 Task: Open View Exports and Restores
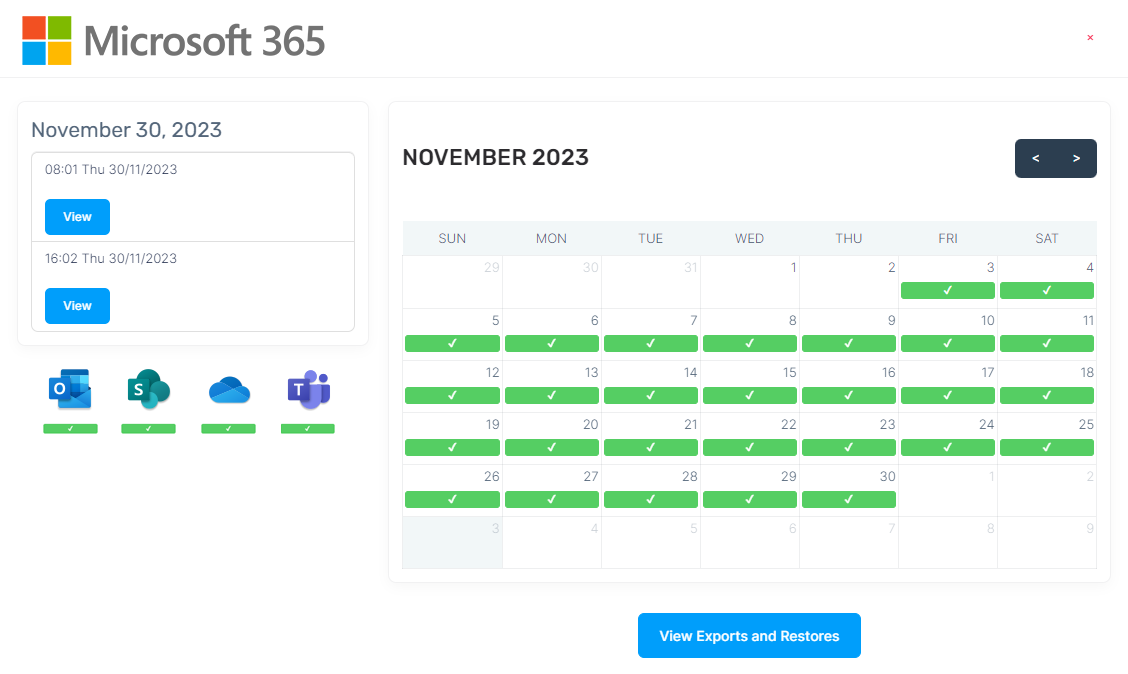749,635
